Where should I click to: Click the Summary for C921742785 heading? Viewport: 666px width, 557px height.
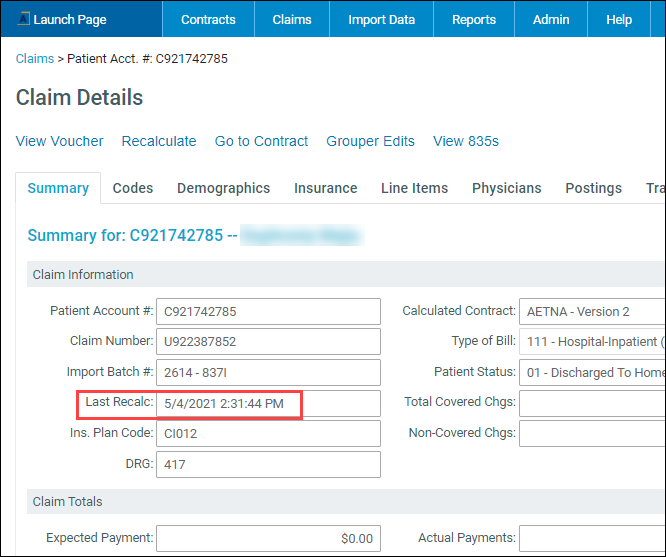[x=132, y=235]
